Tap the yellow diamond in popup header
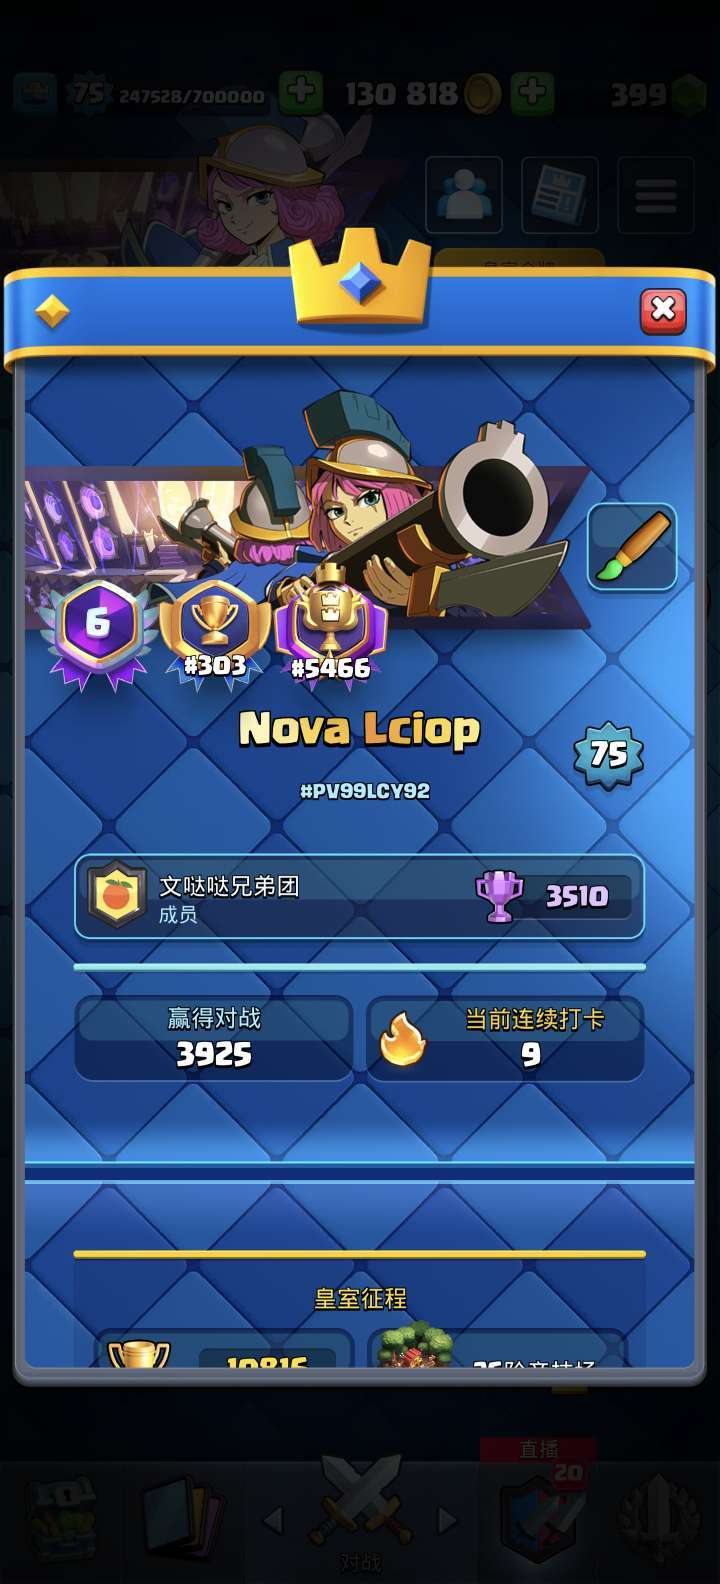The image size is (720, 1584). coord(52,311)
